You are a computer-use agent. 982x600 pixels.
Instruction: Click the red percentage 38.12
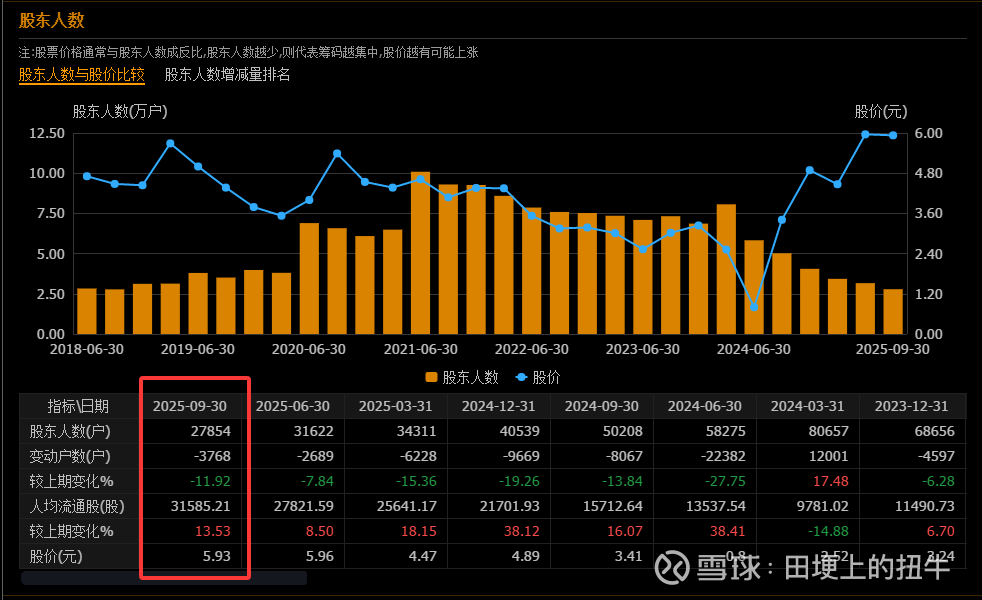(x=522, y=531)
